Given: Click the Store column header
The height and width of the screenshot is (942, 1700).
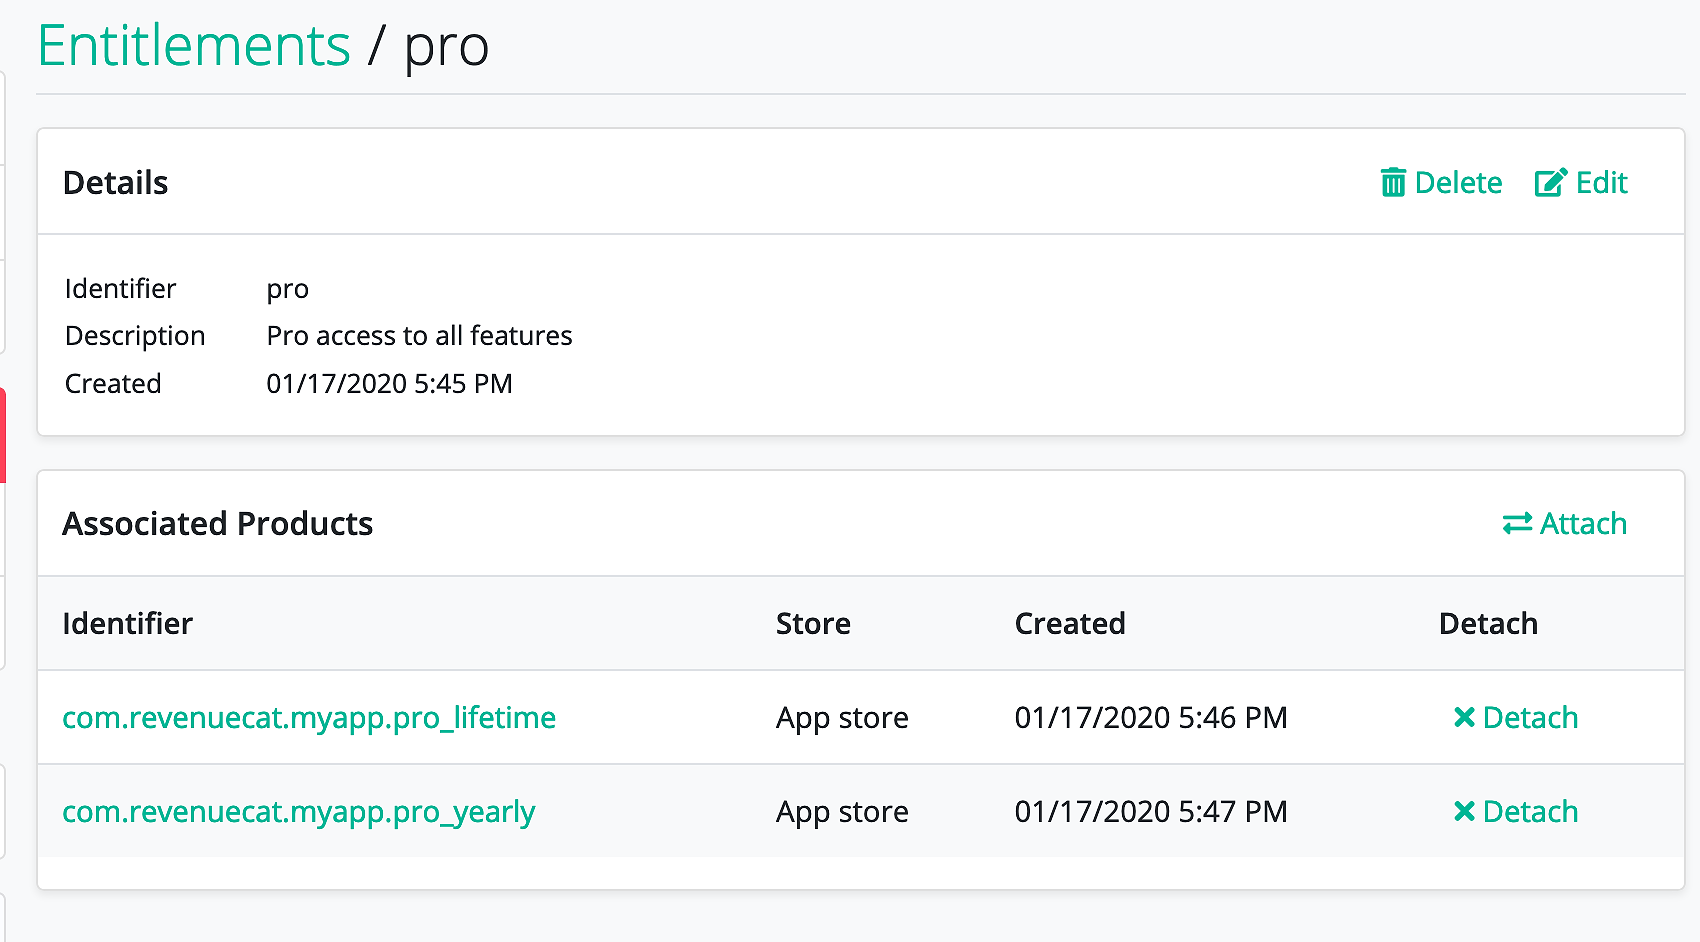Looking at the screenshot, I should click(x=813, y=624).
